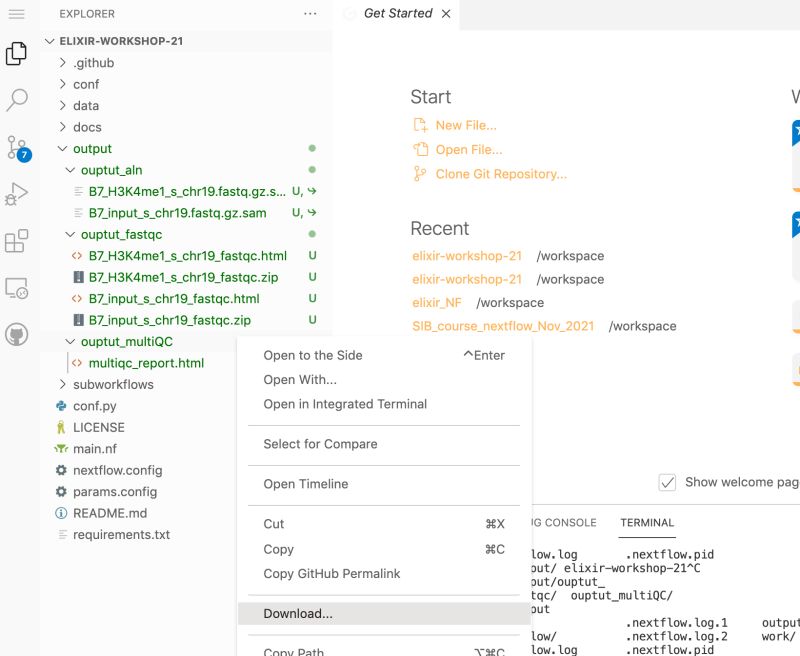800x656 pixels.
Task: Click multiqc_report.html code icon
Action: (x=77, y=363)
